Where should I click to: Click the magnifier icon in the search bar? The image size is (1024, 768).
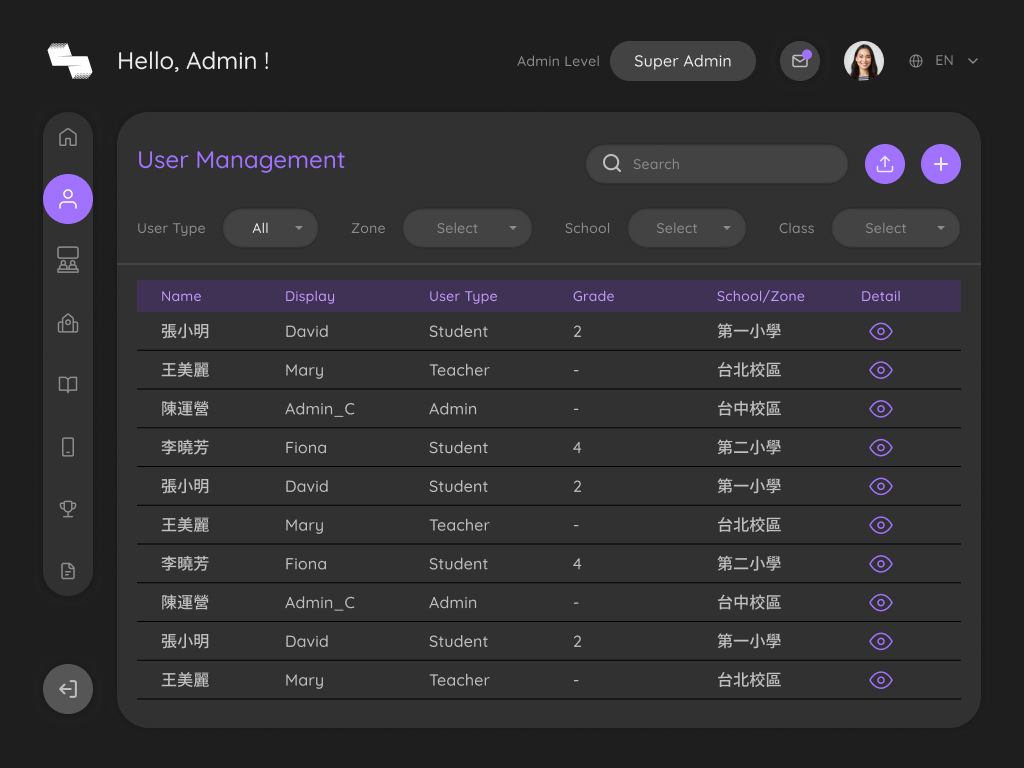tap(612, 163)
